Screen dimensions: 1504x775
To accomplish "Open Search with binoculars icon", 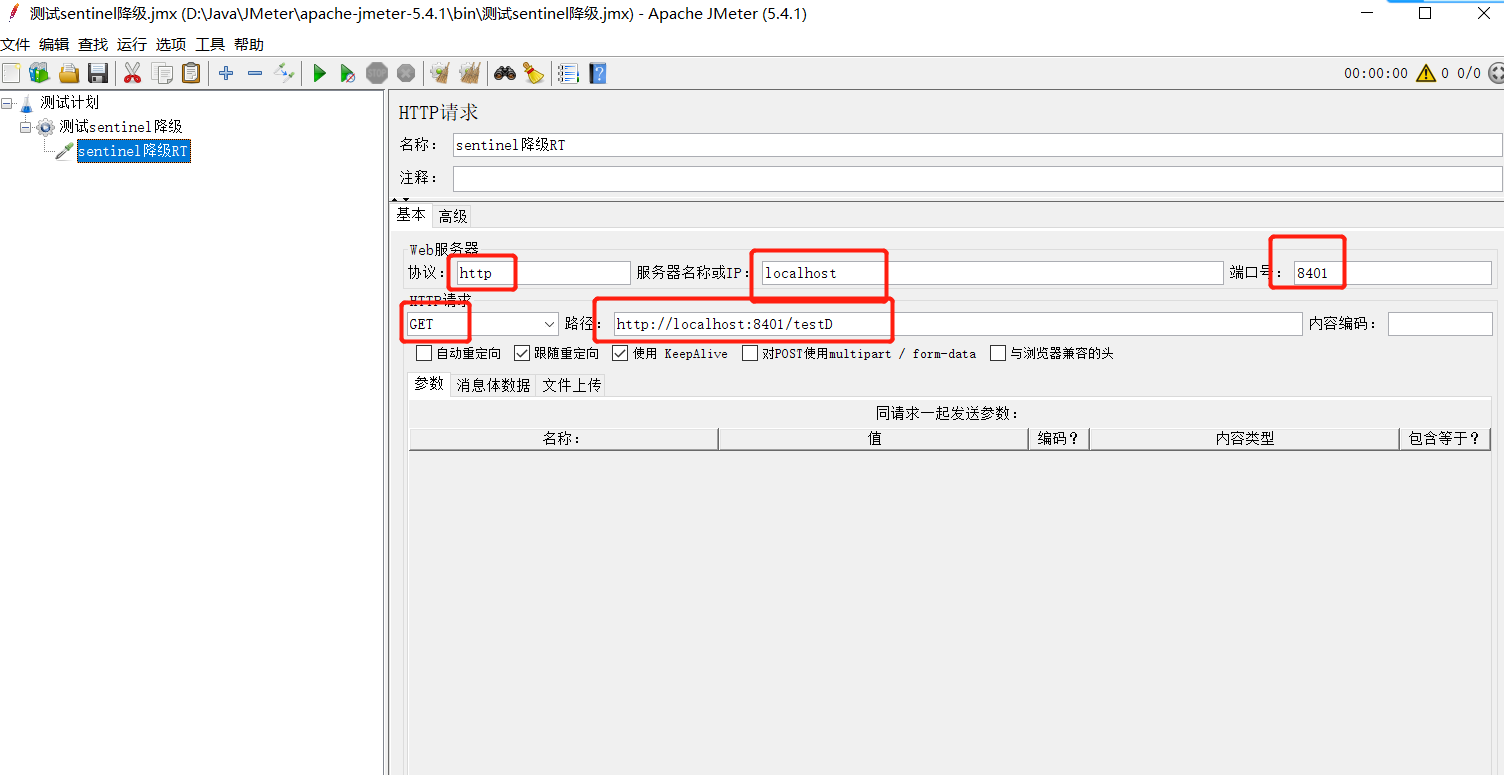I will point(504,73).
